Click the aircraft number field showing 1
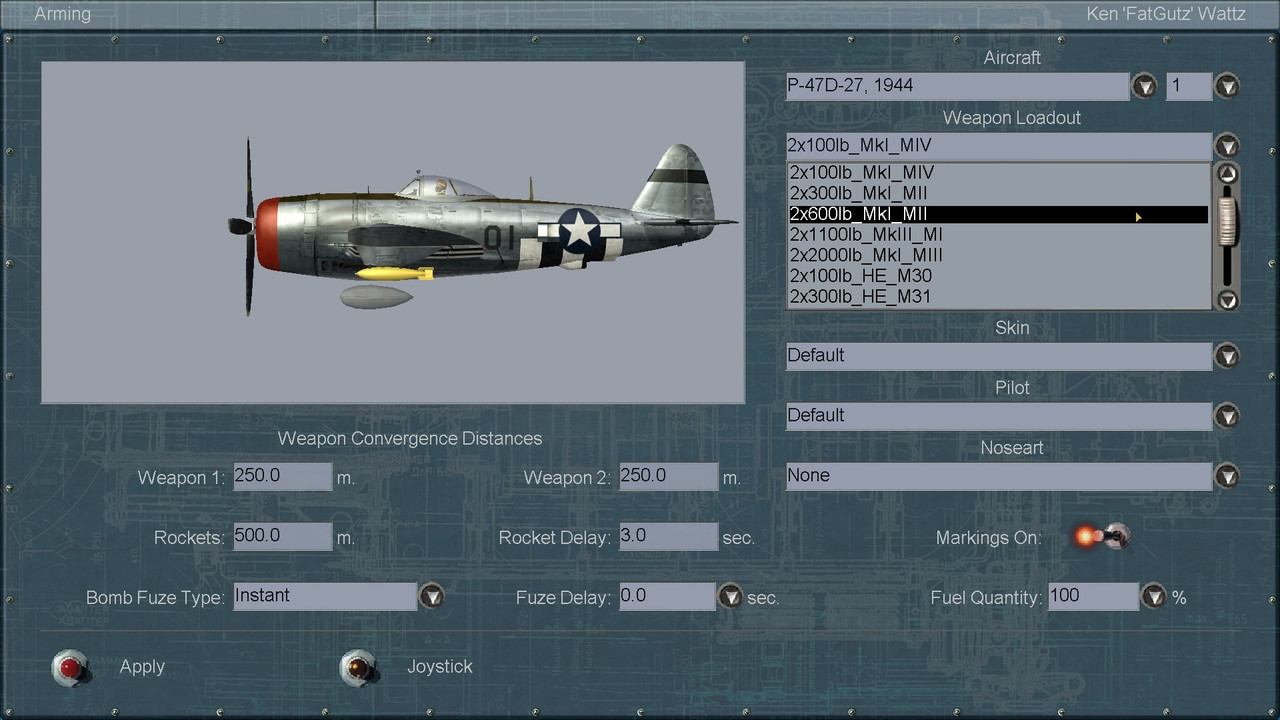The image size is (1280, 720). (1189, 86)
